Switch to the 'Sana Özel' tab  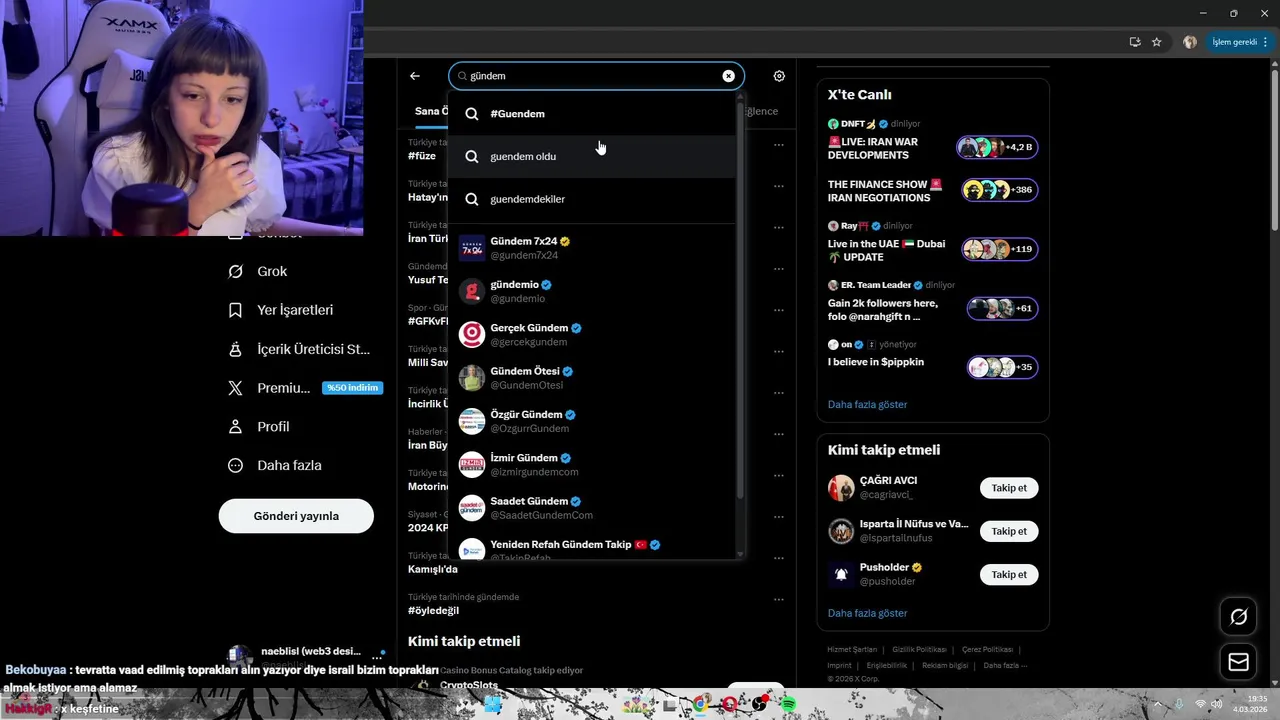coord(432,111)
